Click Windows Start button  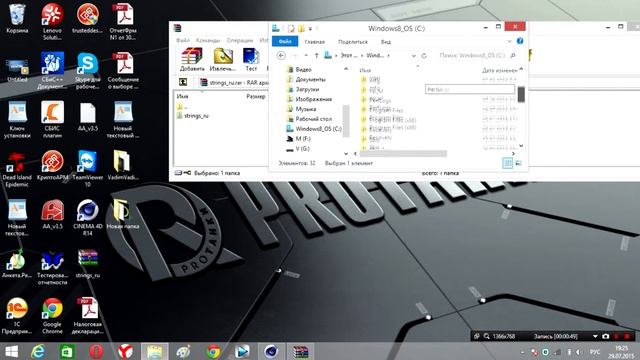[x=11, y=351]
